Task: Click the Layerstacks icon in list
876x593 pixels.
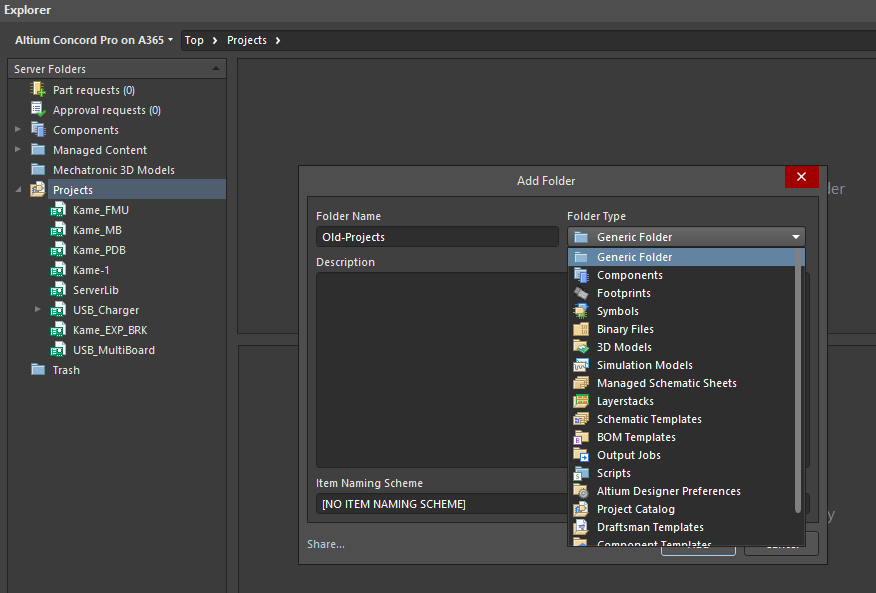Action: (x=581, y=401)
